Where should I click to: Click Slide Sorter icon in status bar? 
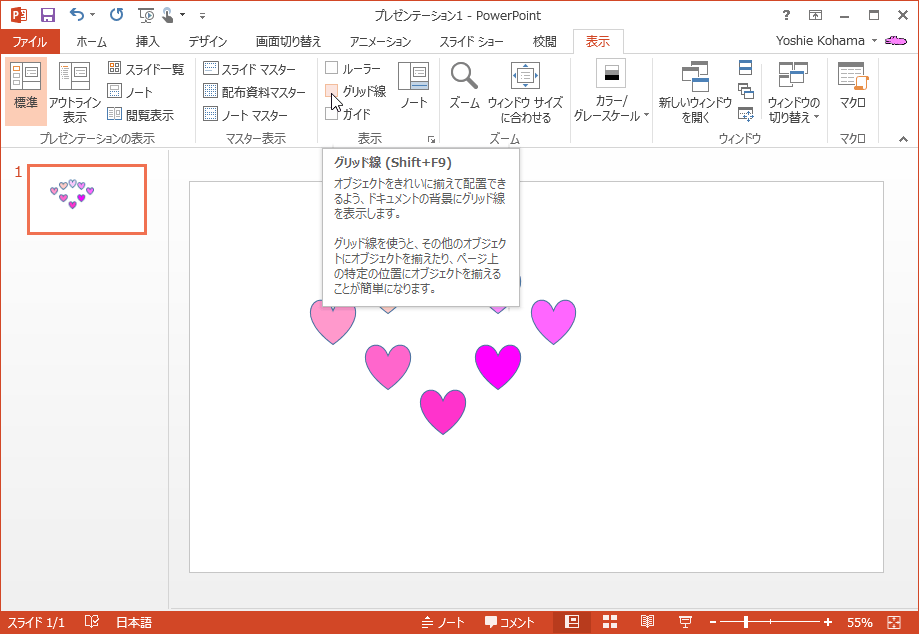point(610,622)
